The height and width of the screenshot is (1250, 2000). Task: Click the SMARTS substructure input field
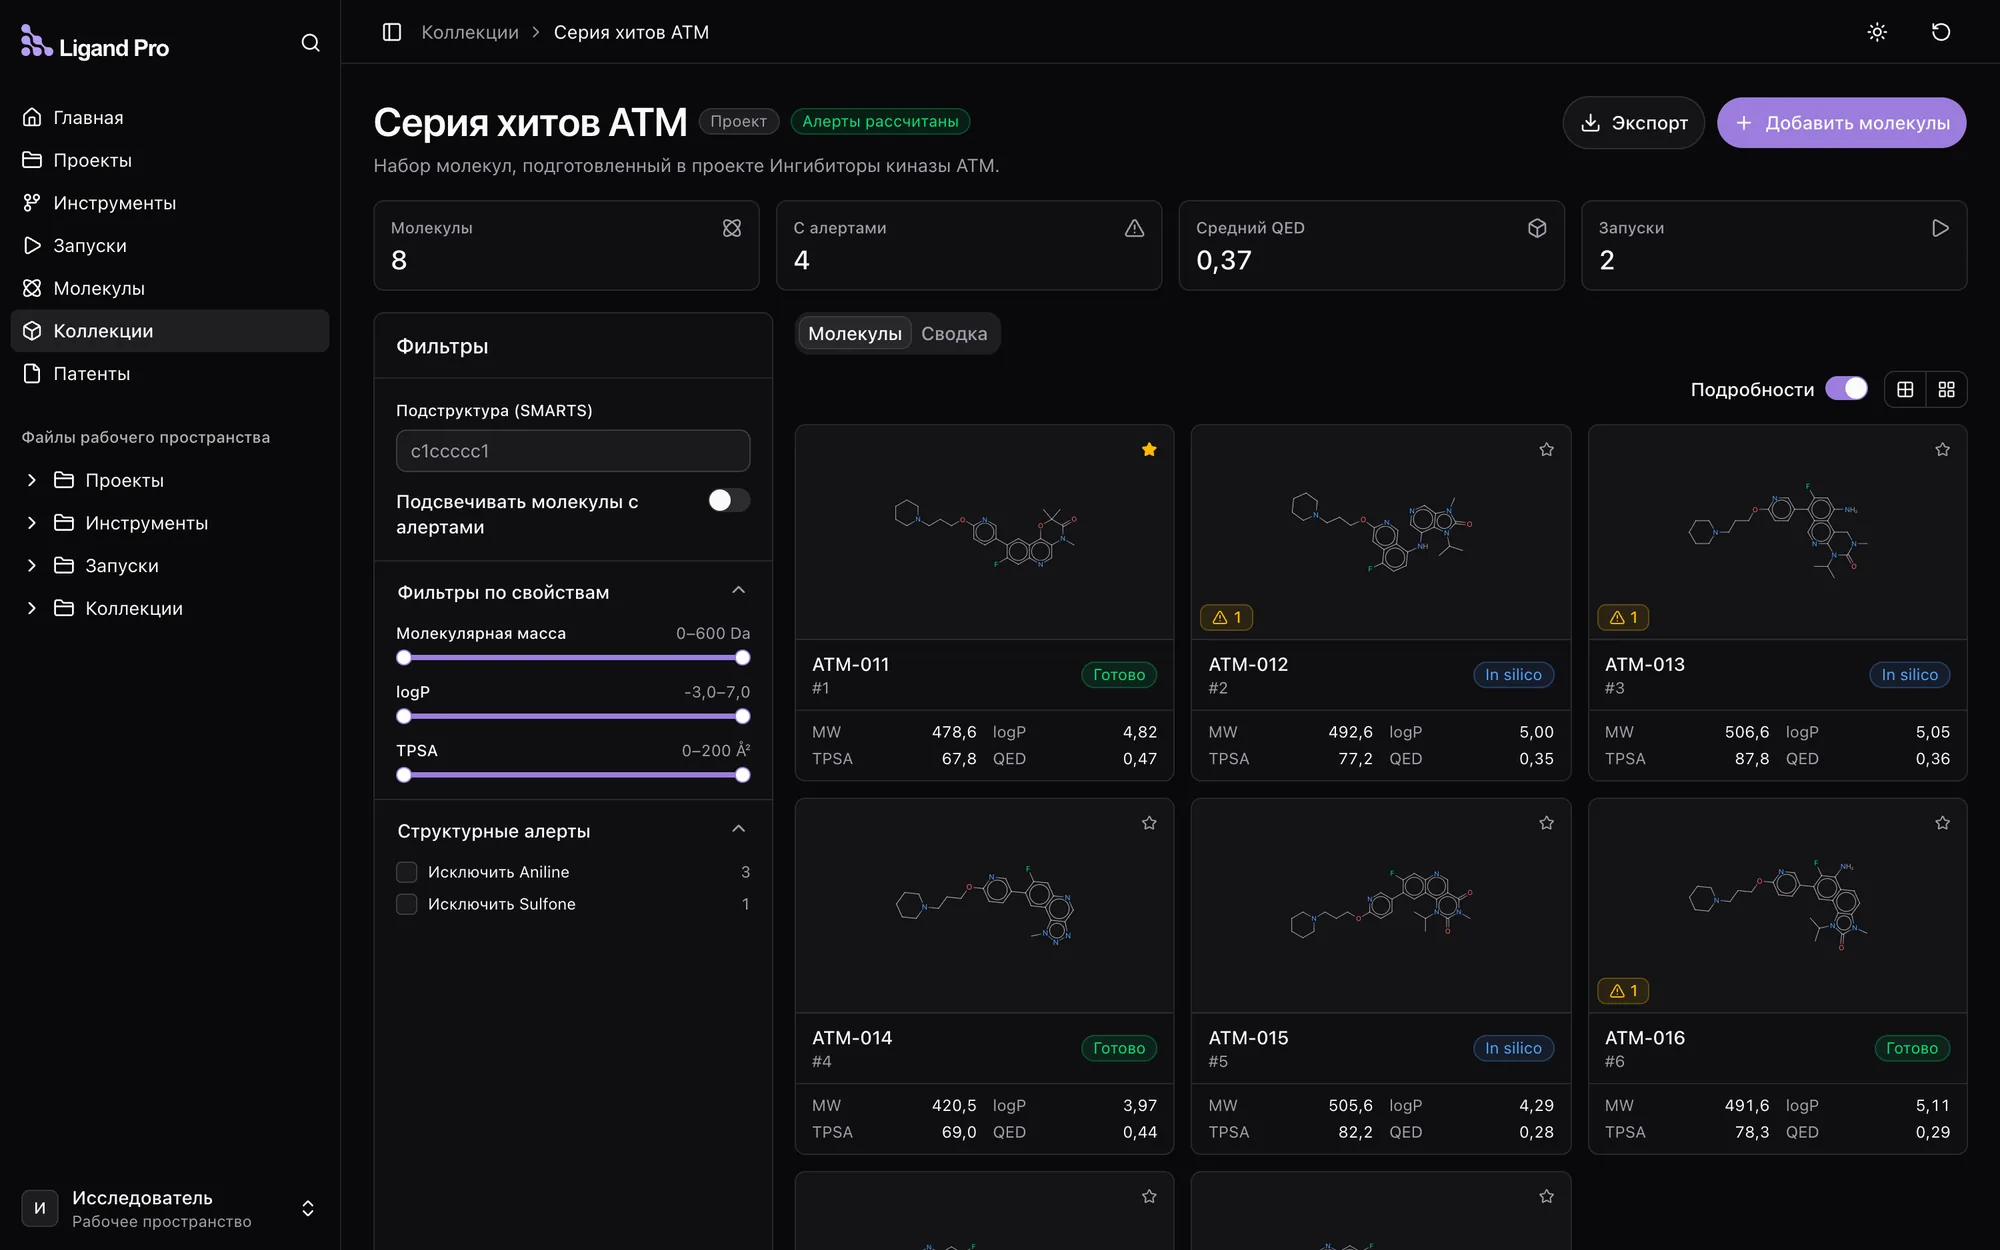point(573,451)
